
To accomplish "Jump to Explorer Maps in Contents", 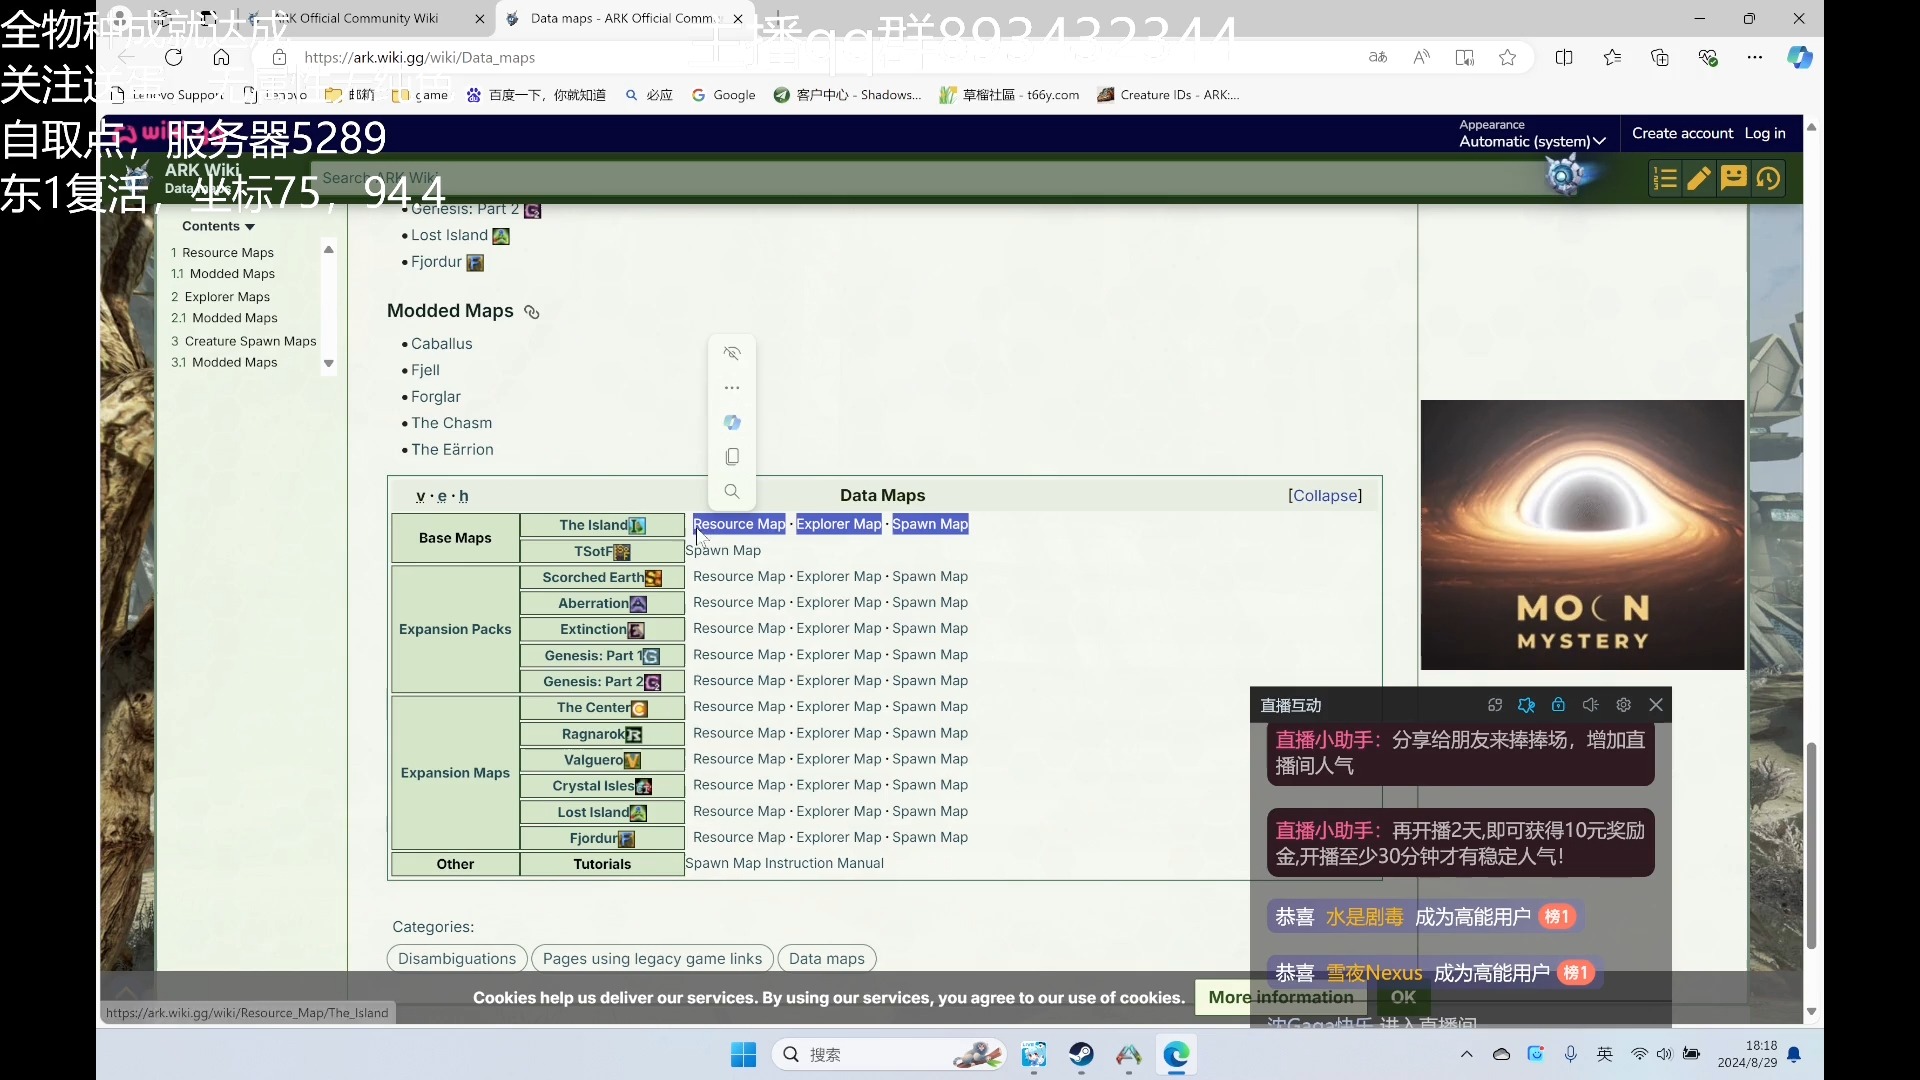I will (220, 297).
